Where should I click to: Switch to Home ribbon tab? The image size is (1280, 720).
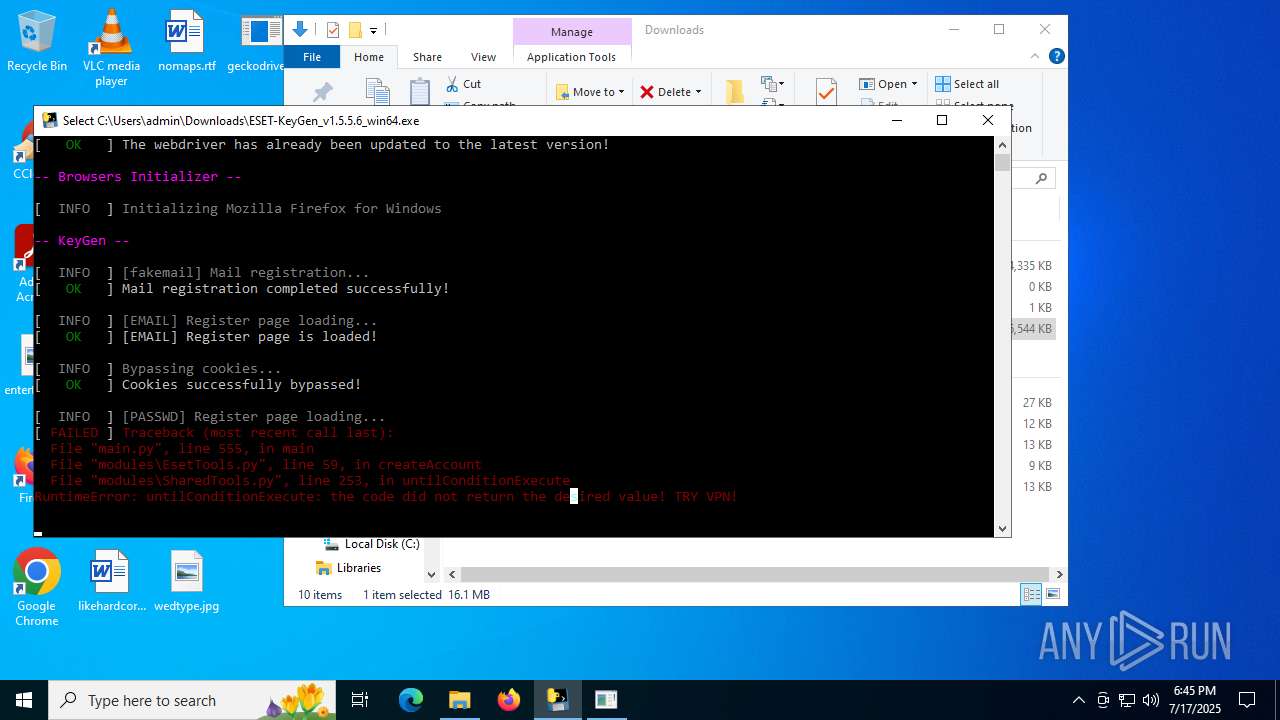pyautogui.click(x=369, y=57)
